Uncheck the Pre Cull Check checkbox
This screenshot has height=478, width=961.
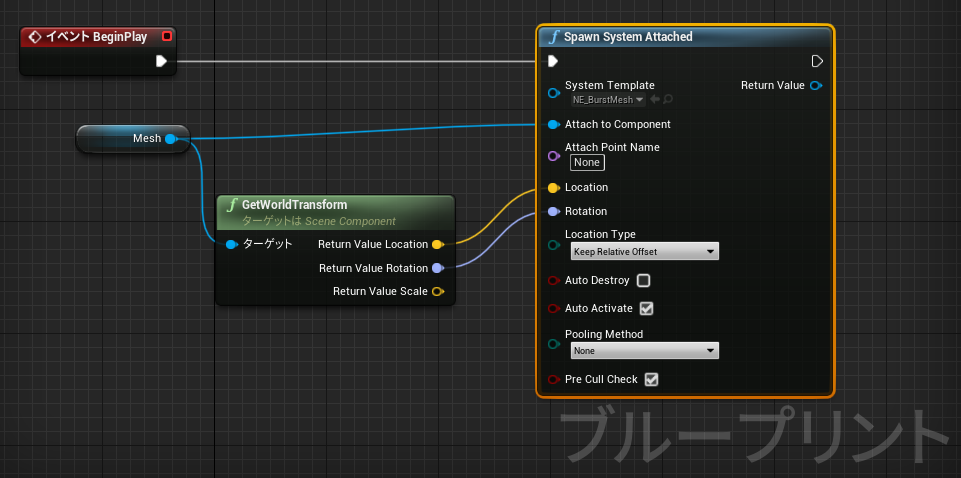(x=651, y=379)
